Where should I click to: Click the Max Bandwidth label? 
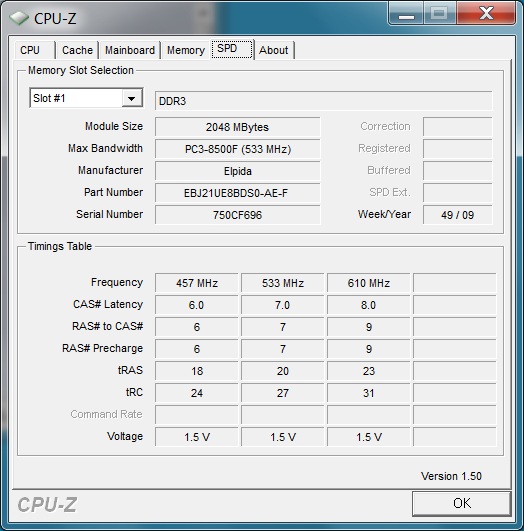coord(105,148)
